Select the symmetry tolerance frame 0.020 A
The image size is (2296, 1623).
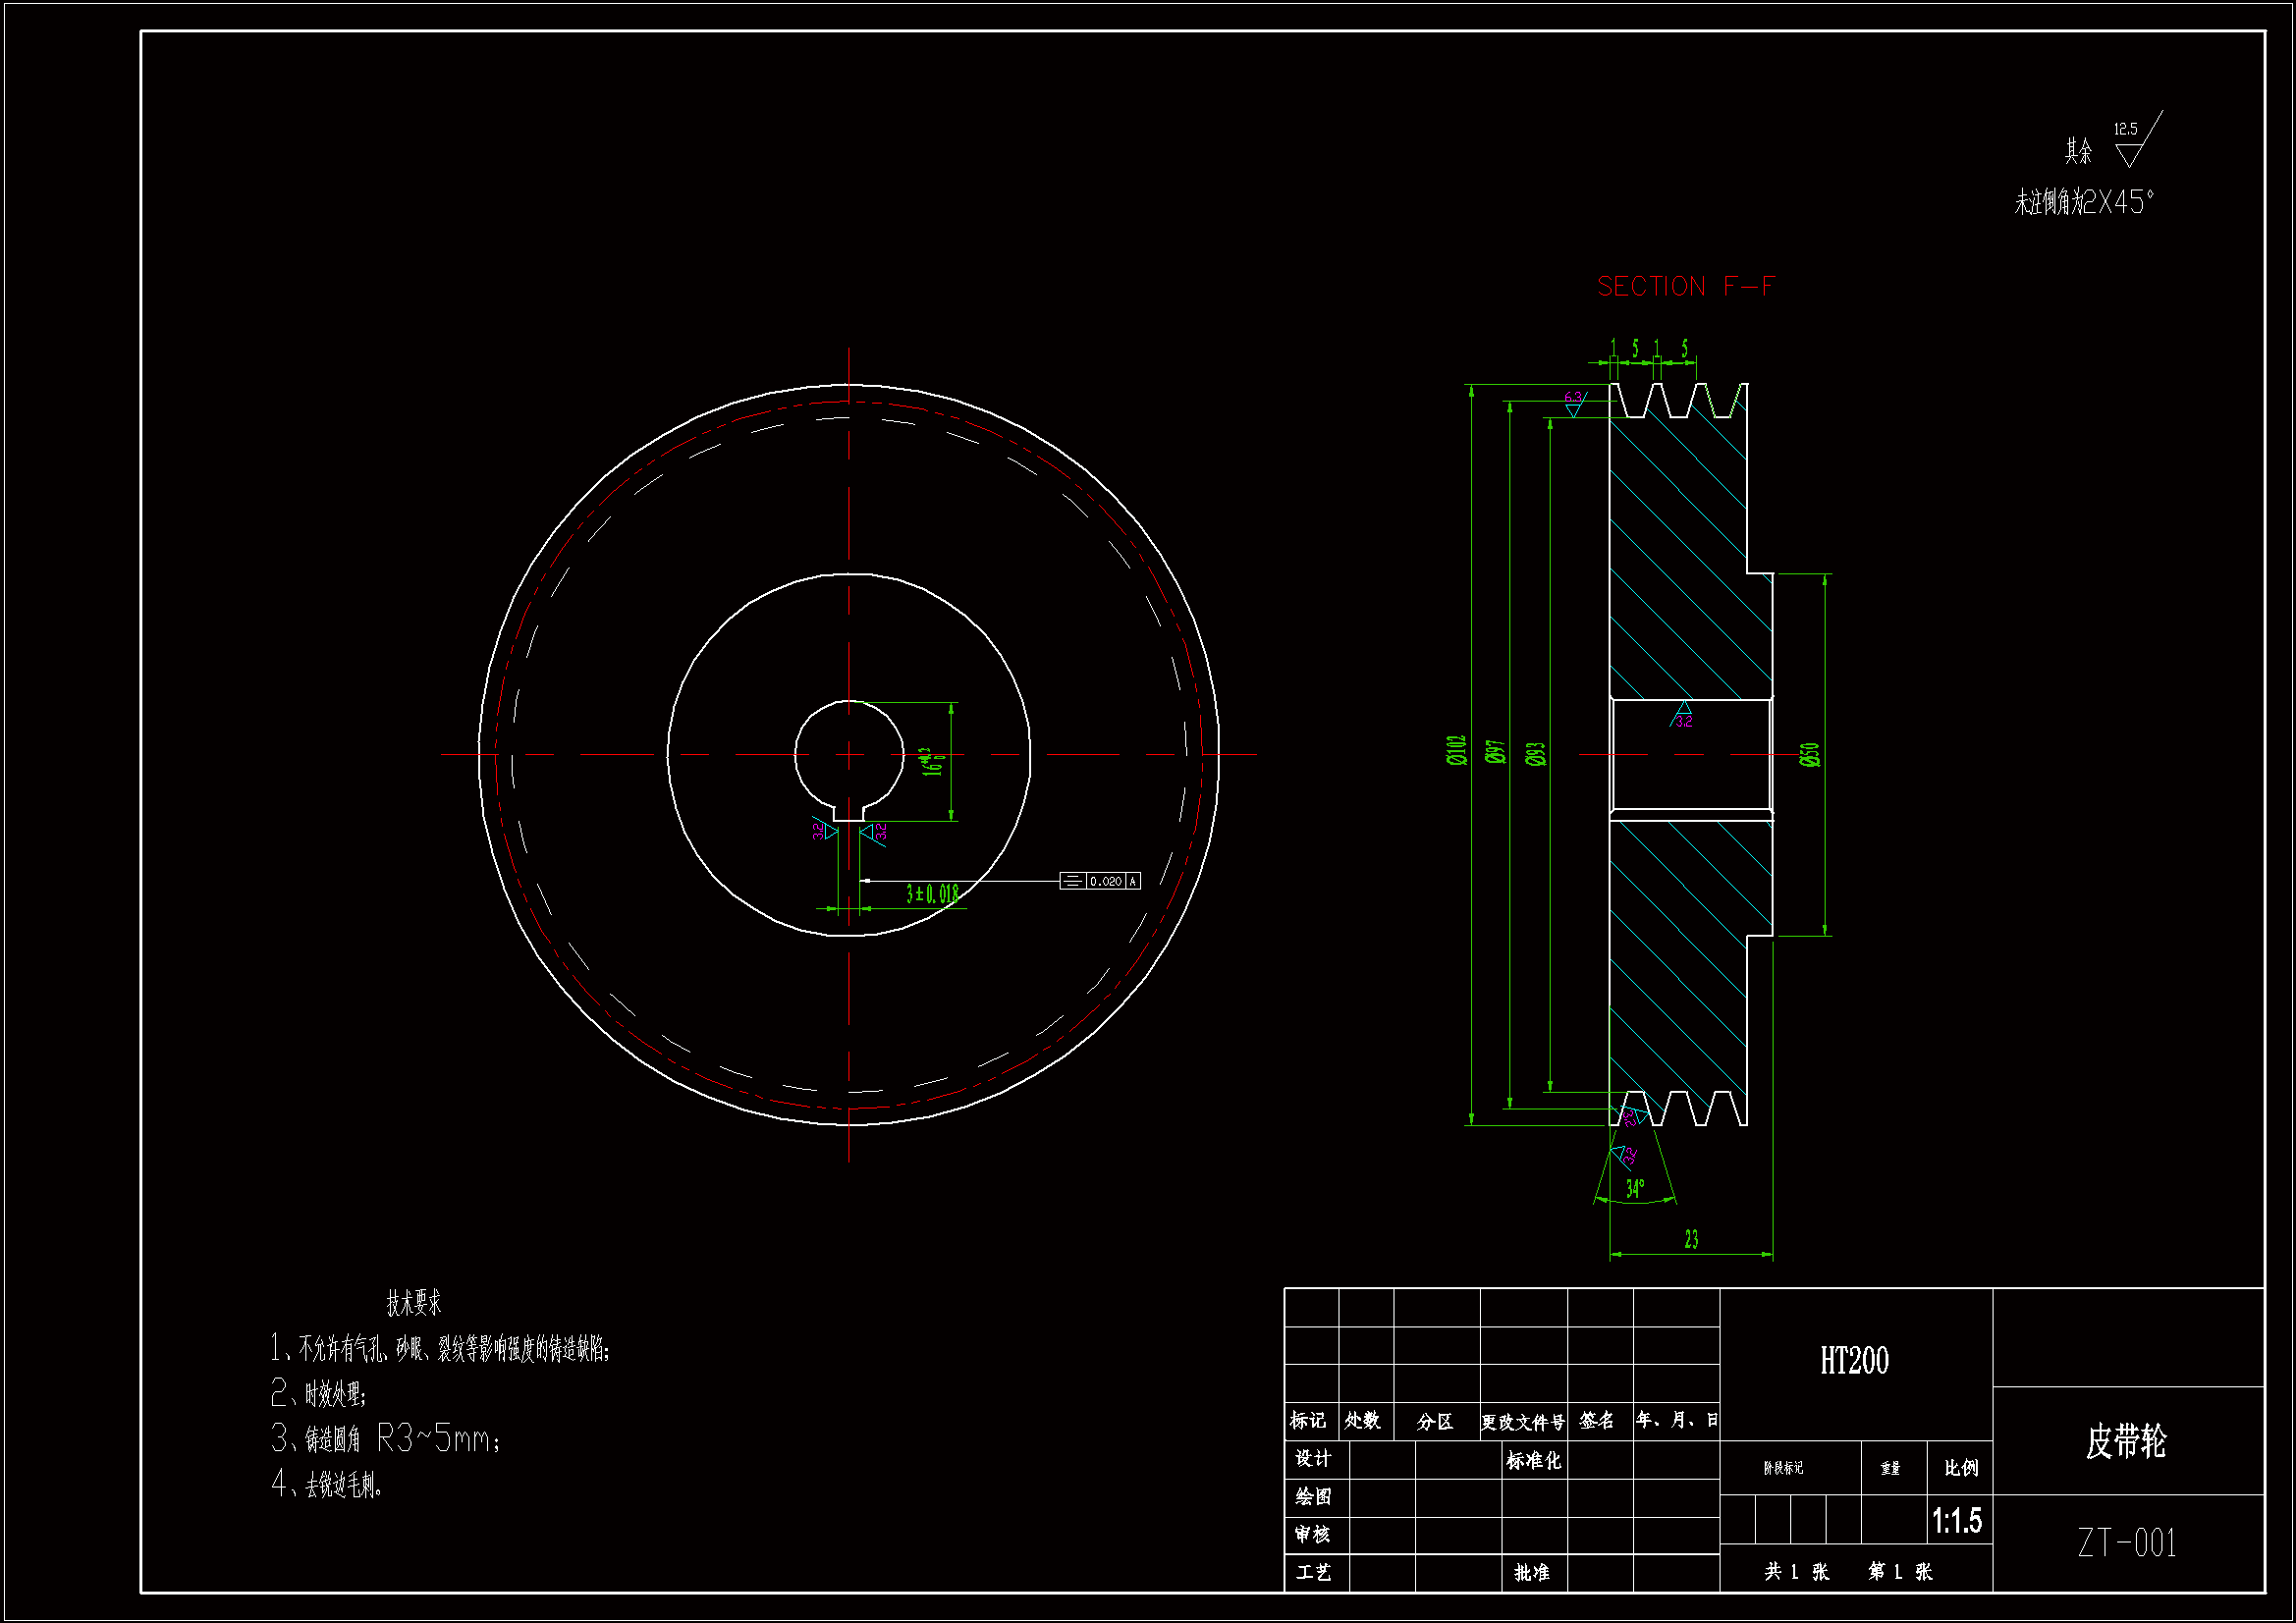click(x=1099, y=881)
